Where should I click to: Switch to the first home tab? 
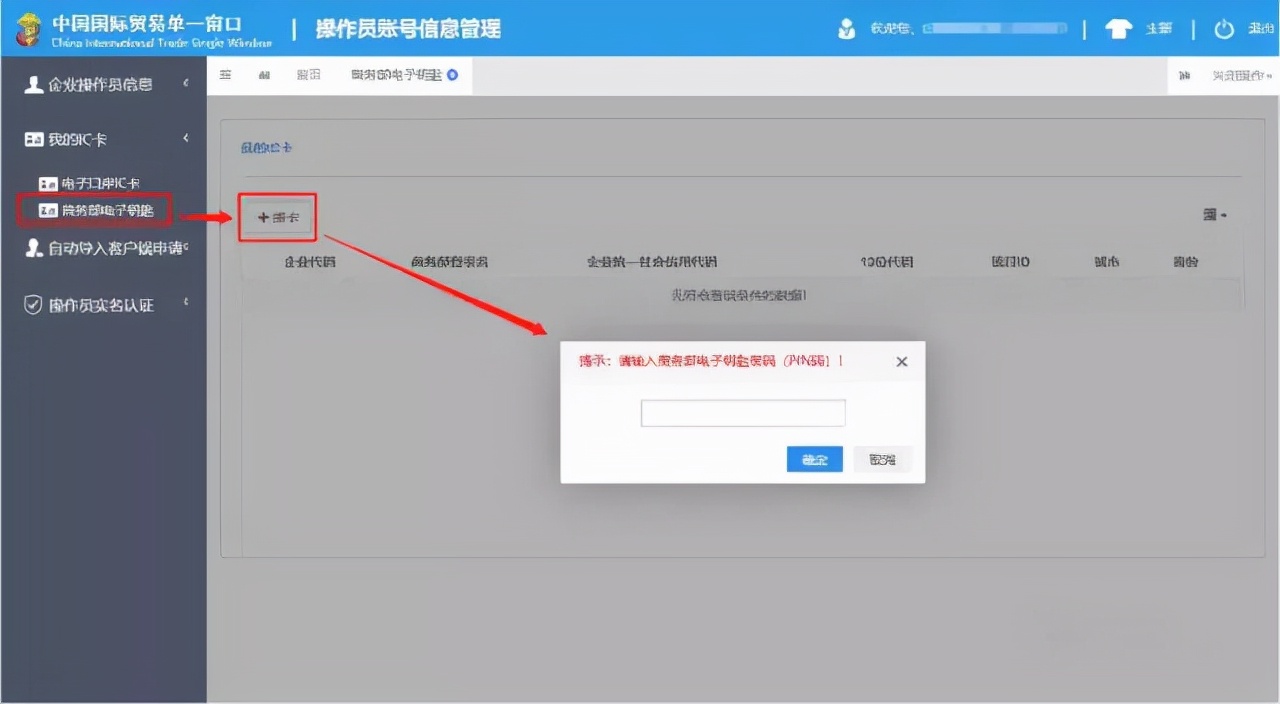[226, 74]
